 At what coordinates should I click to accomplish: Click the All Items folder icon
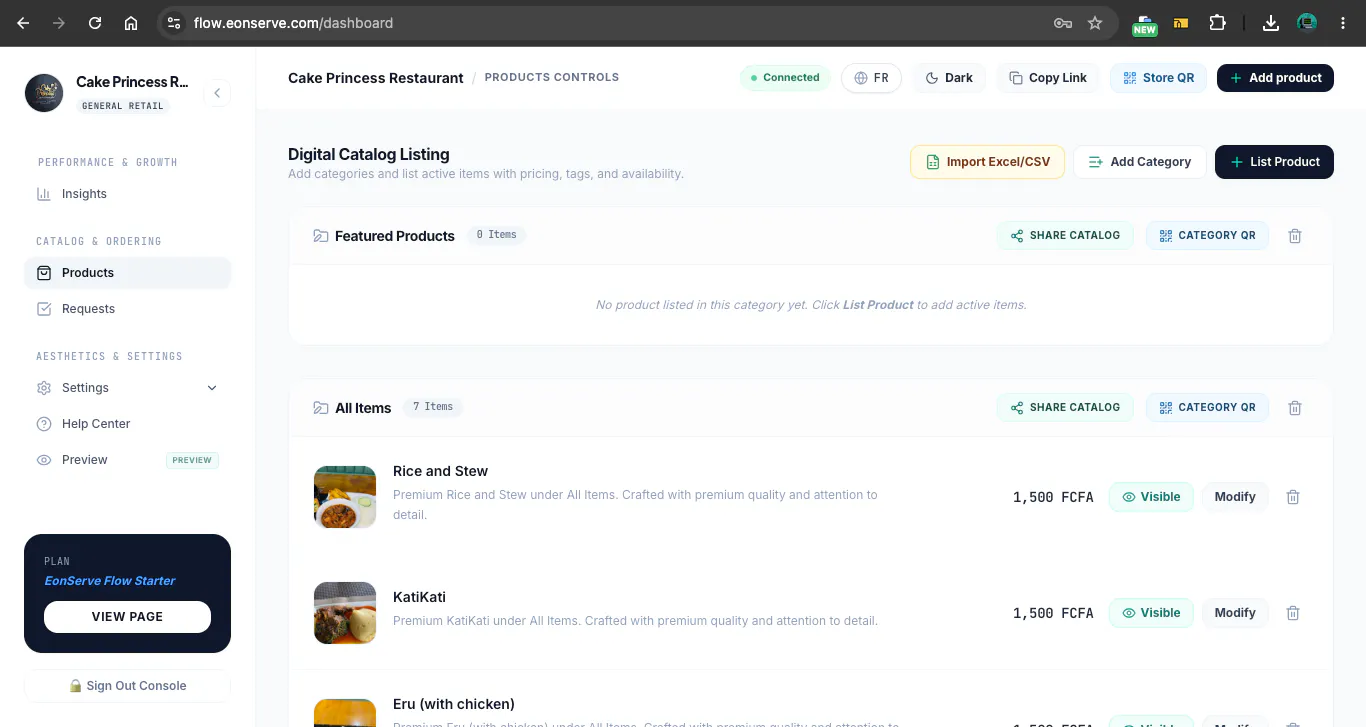click(x=321, y=408)
